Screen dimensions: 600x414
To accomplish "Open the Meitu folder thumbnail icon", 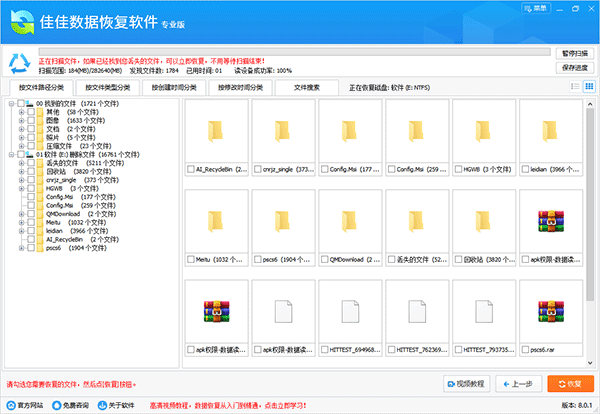I will pyautogui.click(x=216, y=221).
